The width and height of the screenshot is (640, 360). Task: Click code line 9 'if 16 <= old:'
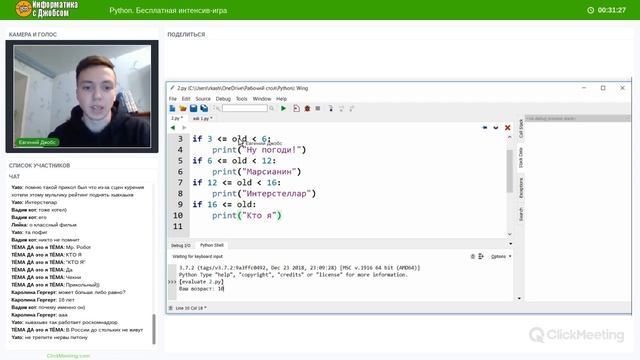click(x=224, y=204)
